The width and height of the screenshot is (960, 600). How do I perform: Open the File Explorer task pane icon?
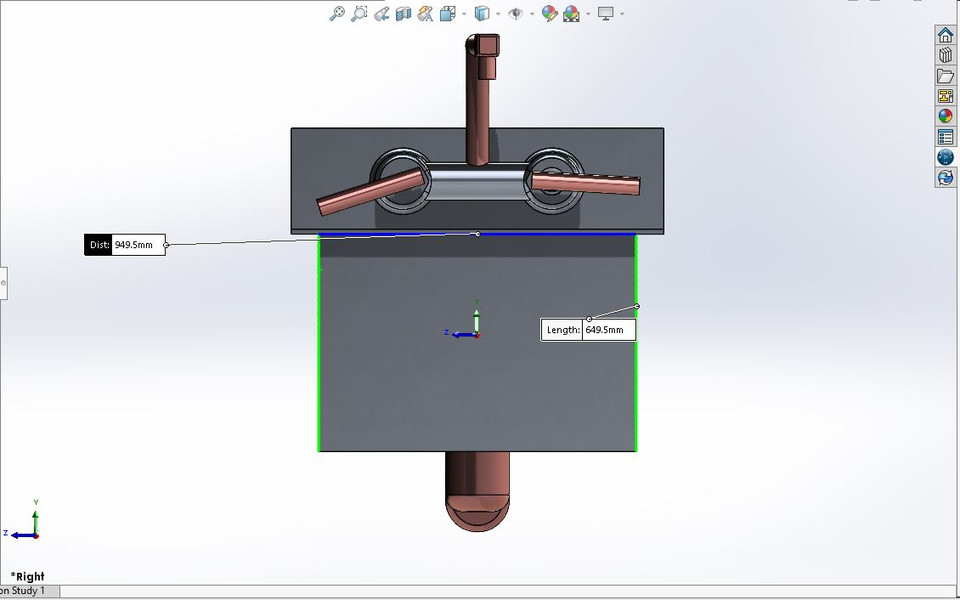(x=945, y=77)
